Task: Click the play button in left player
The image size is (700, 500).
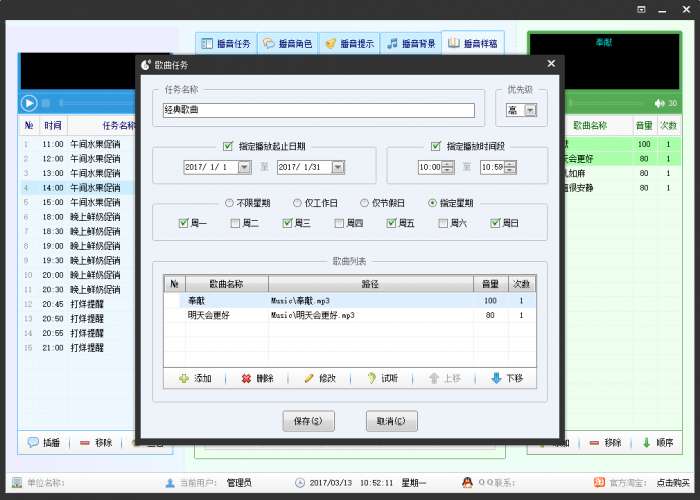Action: [x=29, y=103]
